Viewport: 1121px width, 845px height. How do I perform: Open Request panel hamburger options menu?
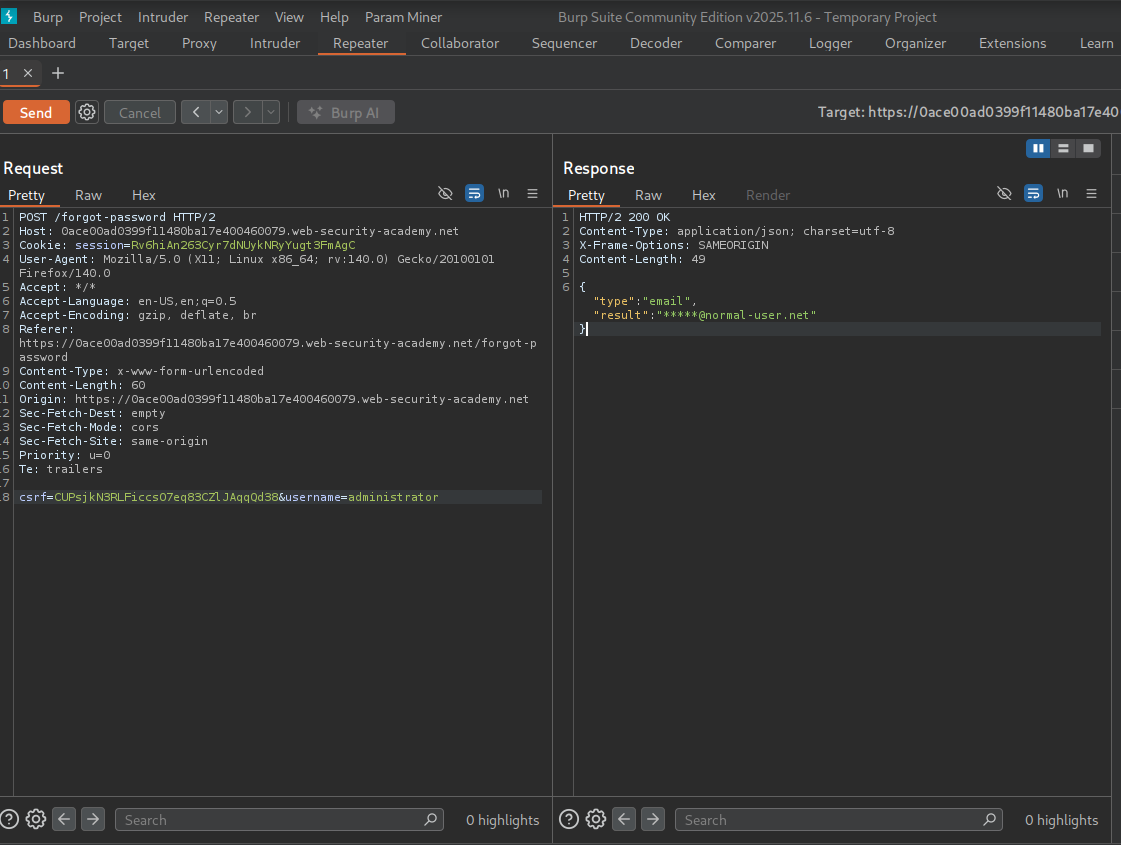click(532, 194)
